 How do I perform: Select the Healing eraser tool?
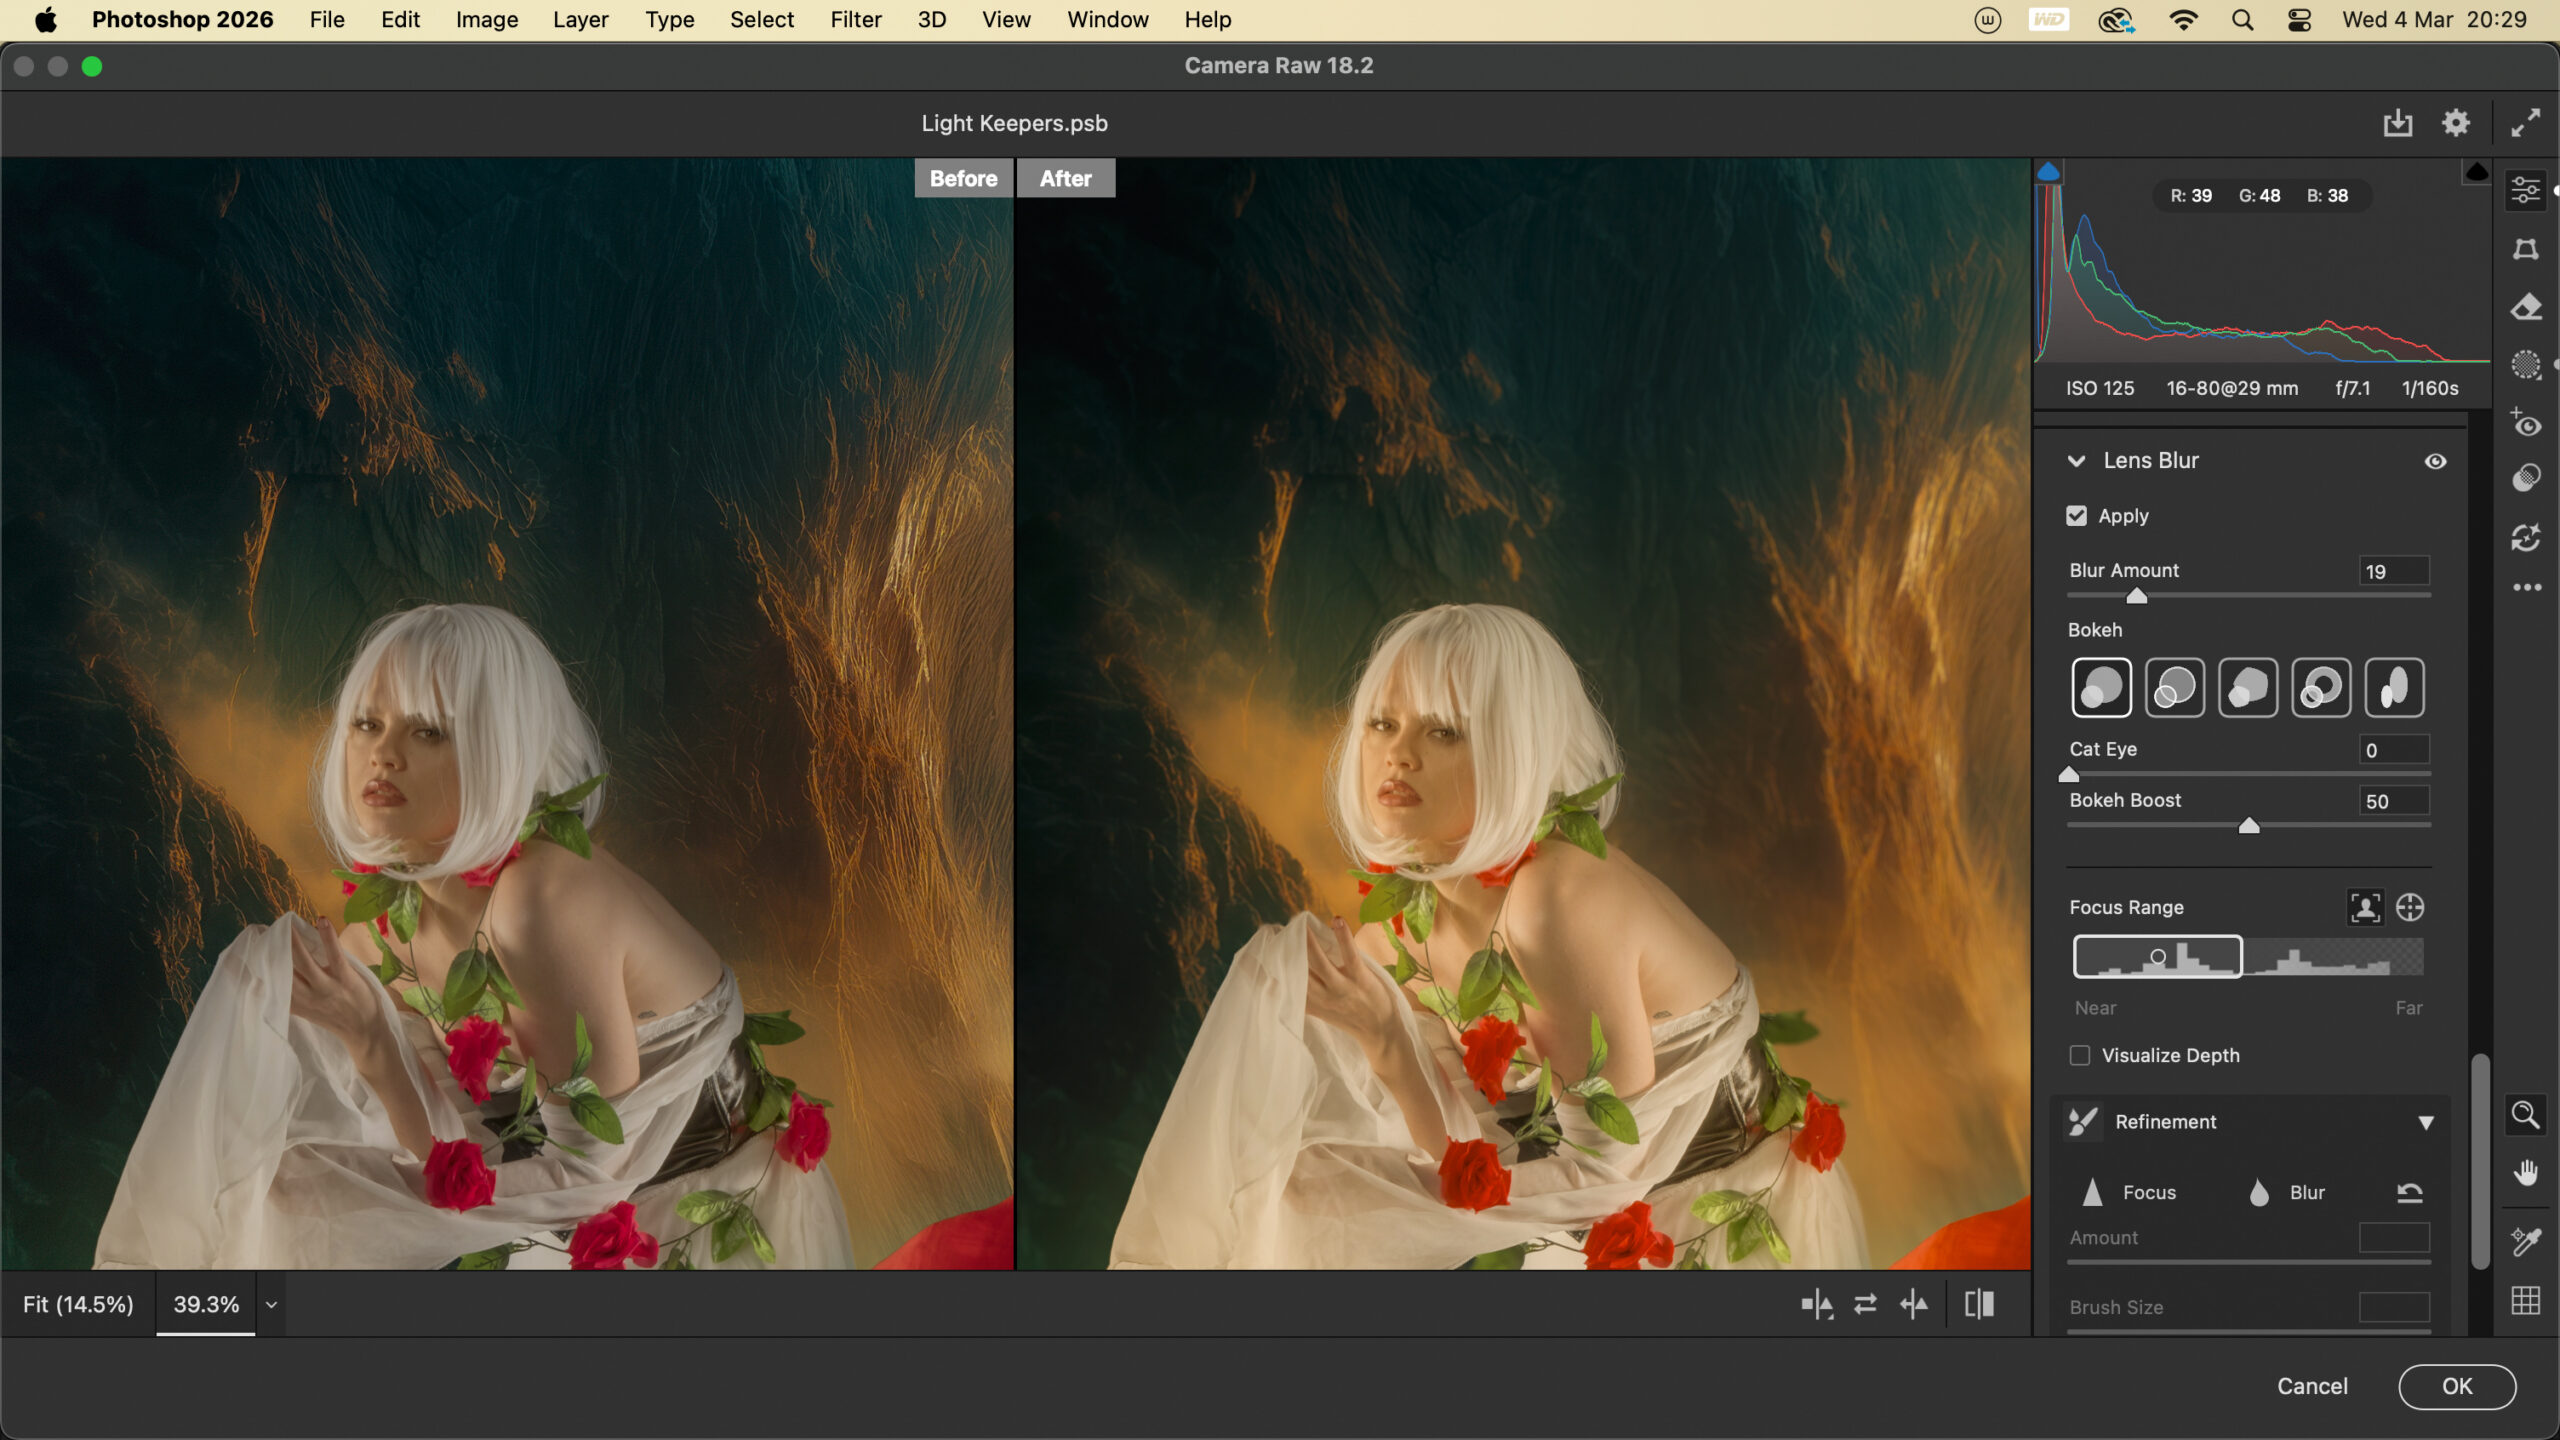(x=2526, y=307)
